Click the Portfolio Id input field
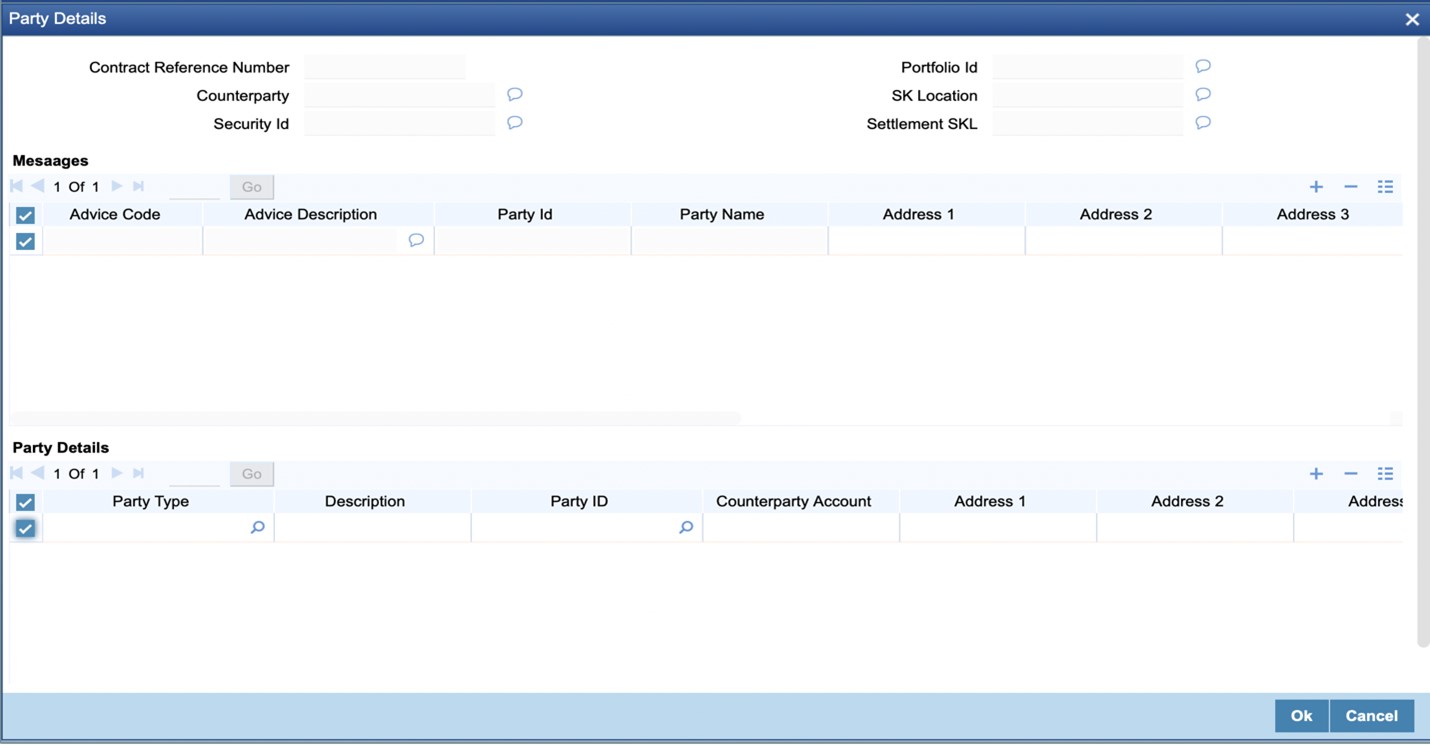Viewport: 1430px width, 745px height. click(1088, 67)
